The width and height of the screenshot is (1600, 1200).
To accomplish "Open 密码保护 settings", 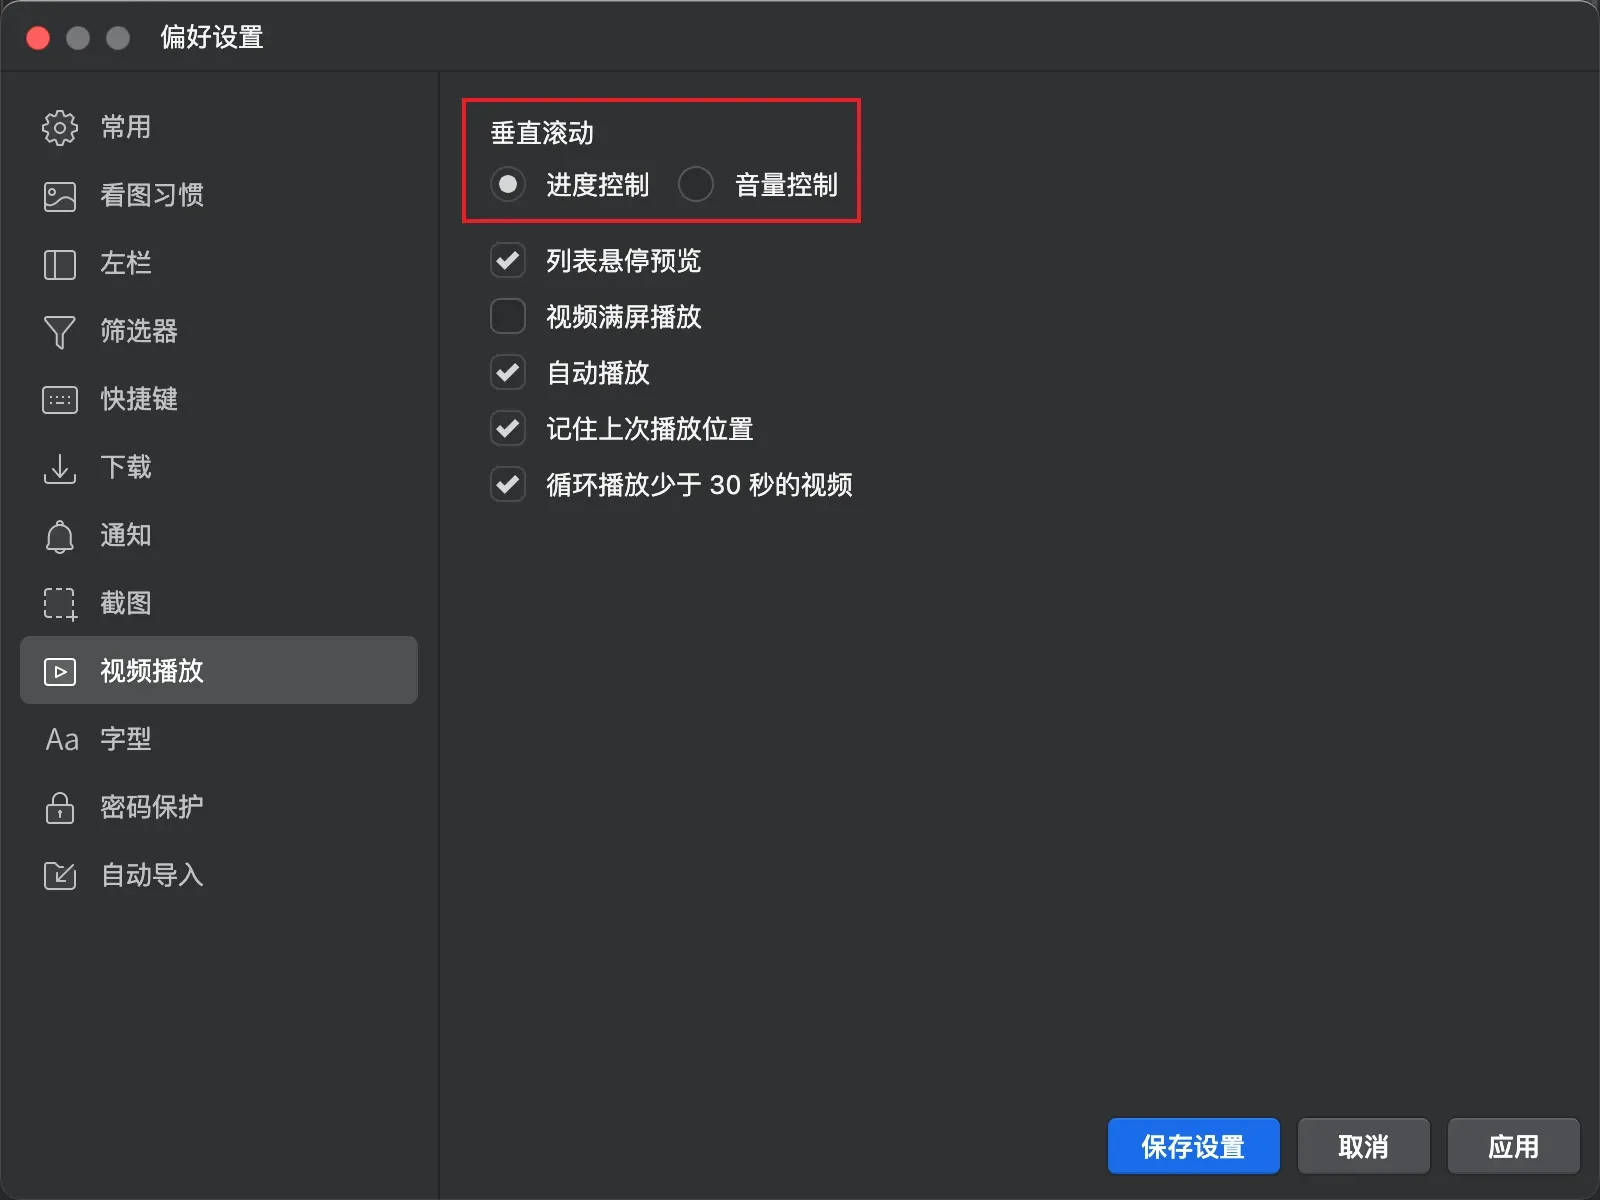I will [219, 808].
